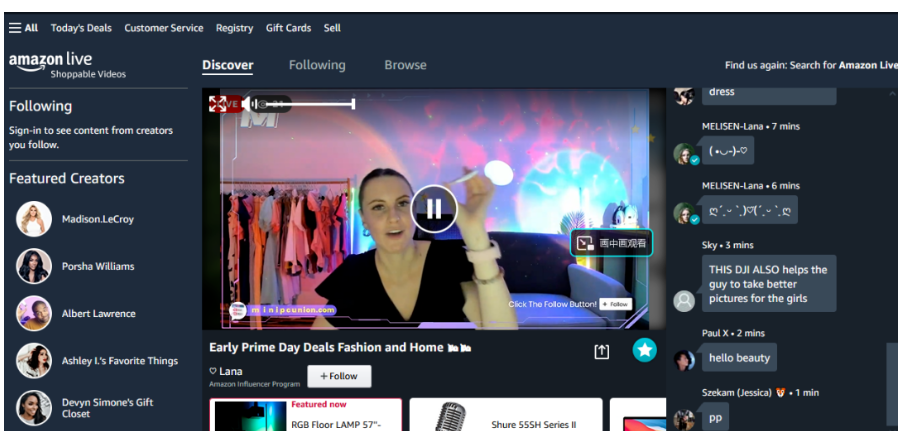Open Gift Cards page
Screen dimensions: 909x431
click(x=288, y=28)
